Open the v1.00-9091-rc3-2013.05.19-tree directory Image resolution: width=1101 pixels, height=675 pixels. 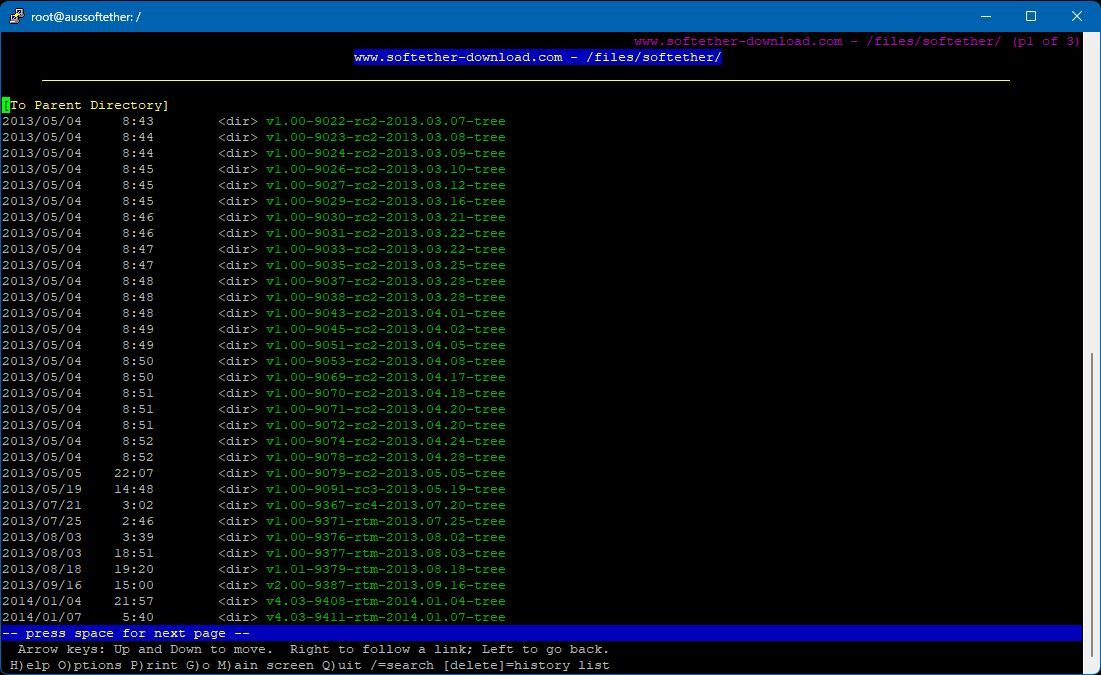coord(385,489)
